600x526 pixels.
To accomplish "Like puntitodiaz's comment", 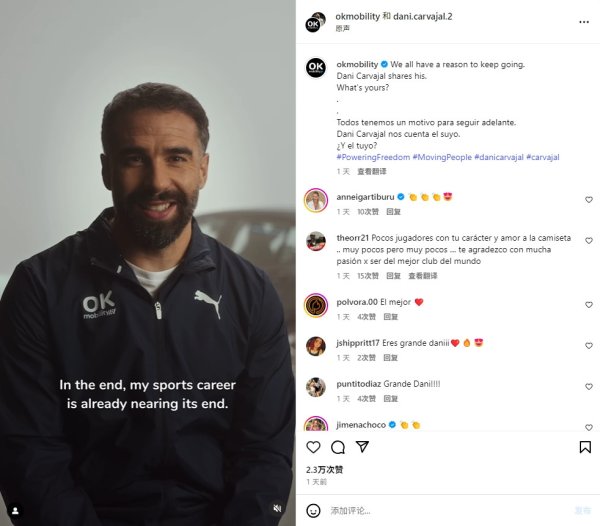I will (589, 387).
